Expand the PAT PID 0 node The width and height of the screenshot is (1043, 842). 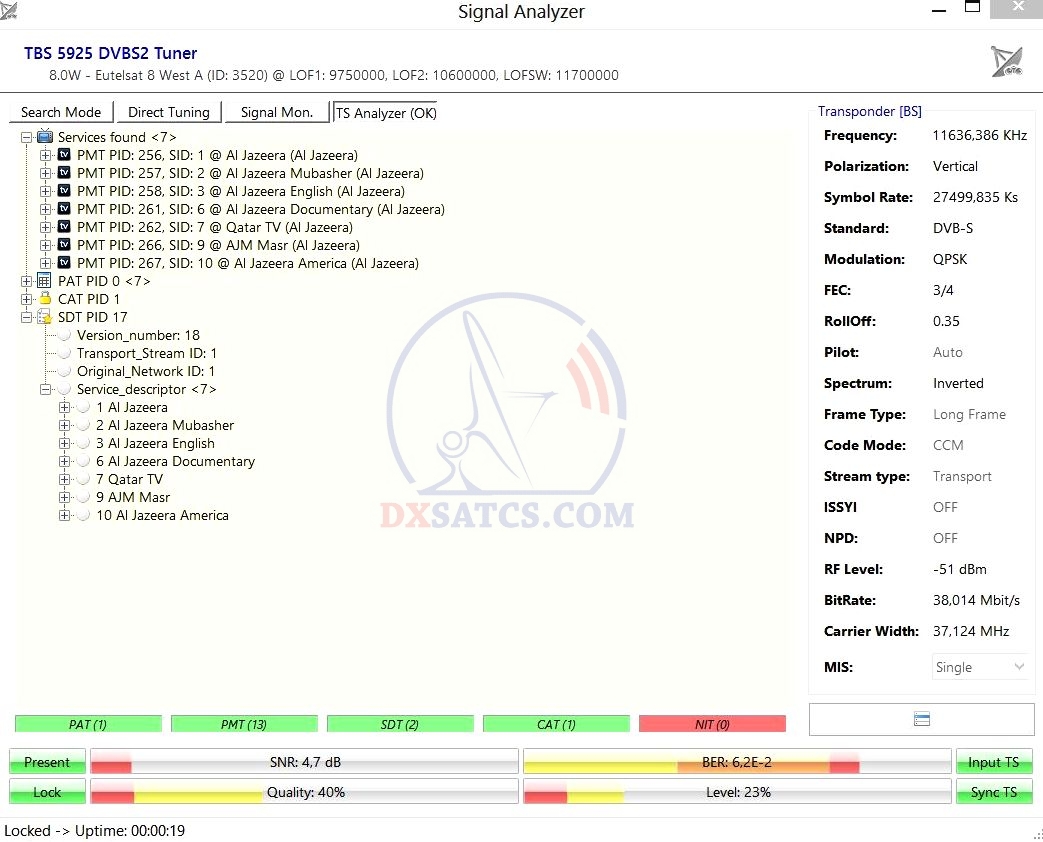point(27,281)
